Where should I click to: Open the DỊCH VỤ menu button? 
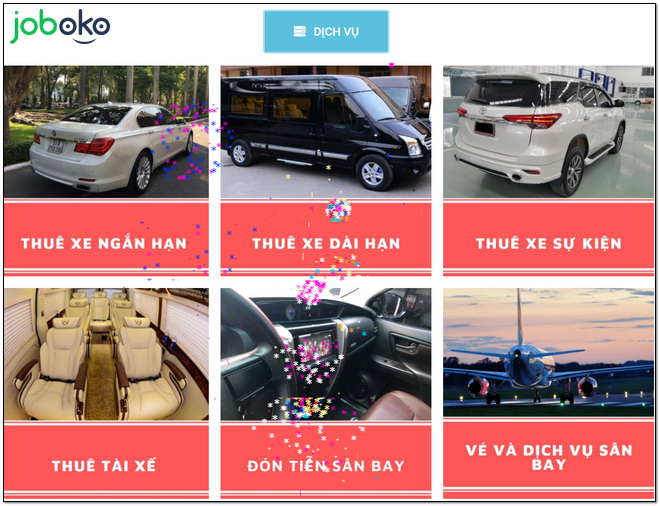click(326, 32)
